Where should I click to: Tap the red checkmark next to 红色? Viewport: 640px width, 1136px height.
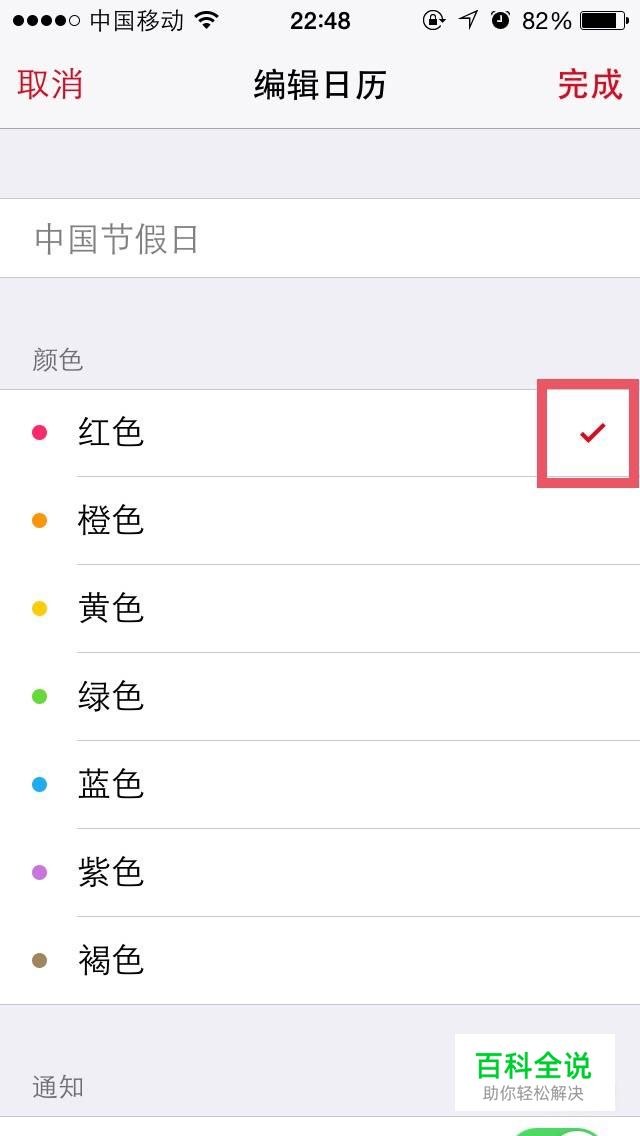[x=592, y=433]
